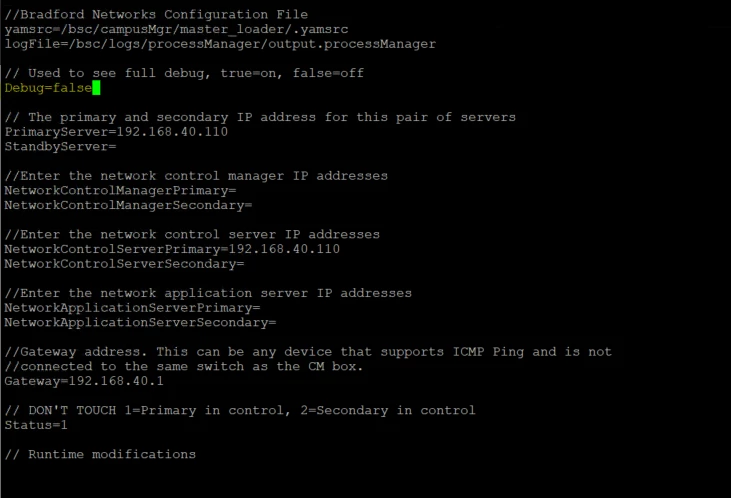Viewport: 731px width, 498px height.
Task: Click the Status=1 line
Action: 36,425
